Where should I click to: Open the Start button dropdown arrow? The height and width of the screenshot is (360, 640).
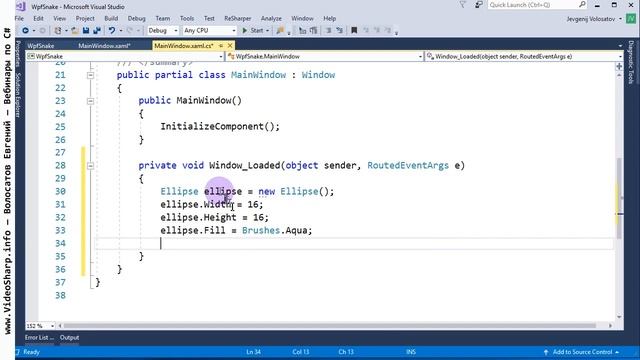[267, 31]
